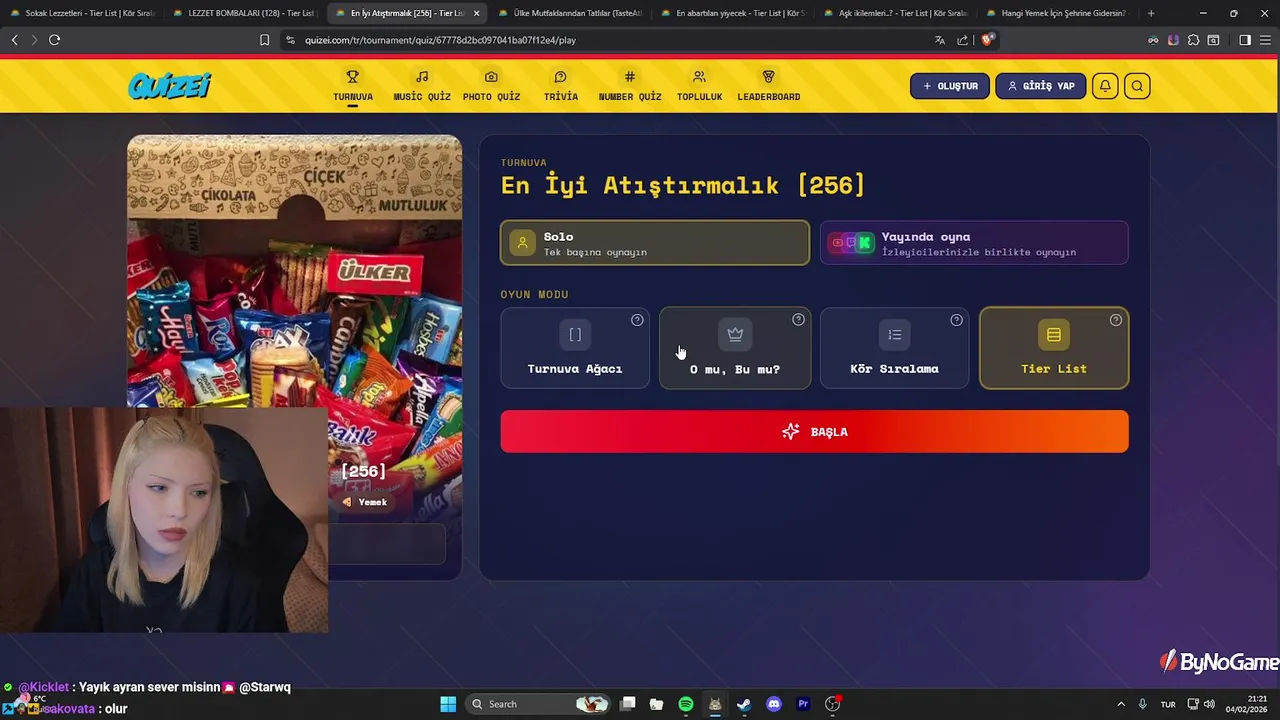Start the quiz with Başla button
1280x720 pixels.
coord(814,431)
